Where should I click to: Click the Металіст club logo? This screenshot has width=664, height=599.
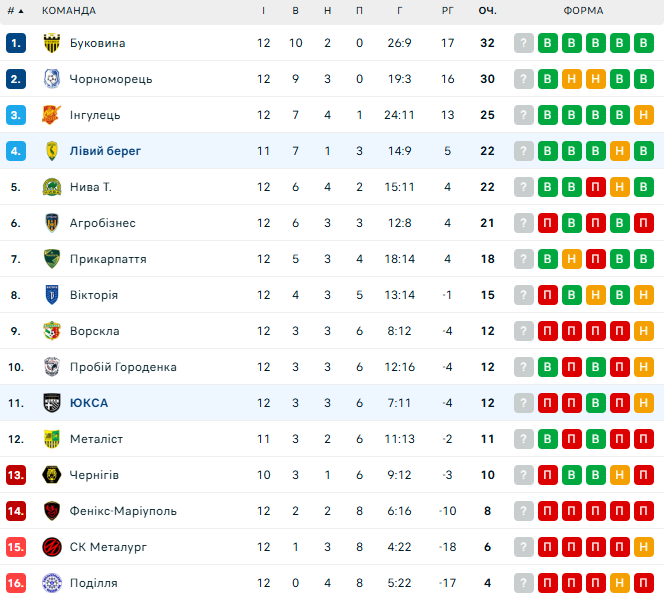pos(52,439)
